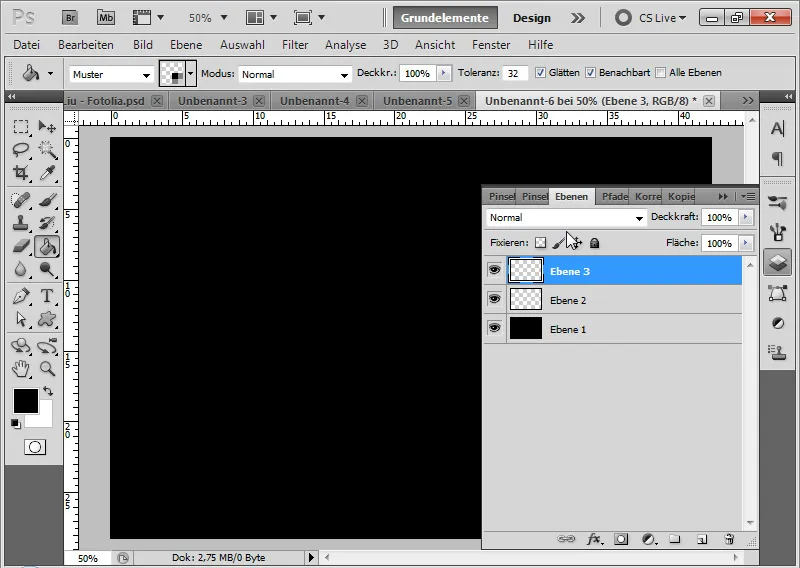This screenshot has width=800, height=568.
Task: Select the Rectangular Marquee tool
Action: pos(21,126)
